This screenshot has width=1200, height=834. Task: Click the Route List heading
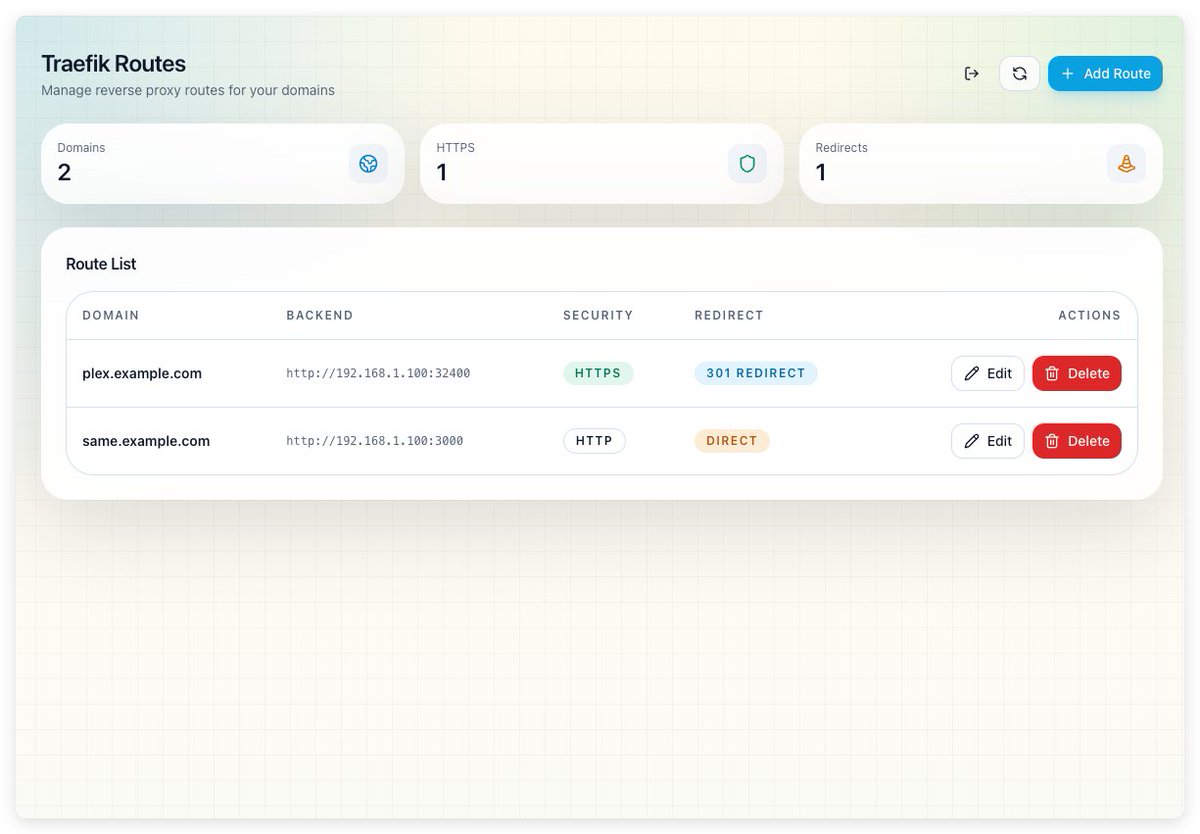click(101, 264)
